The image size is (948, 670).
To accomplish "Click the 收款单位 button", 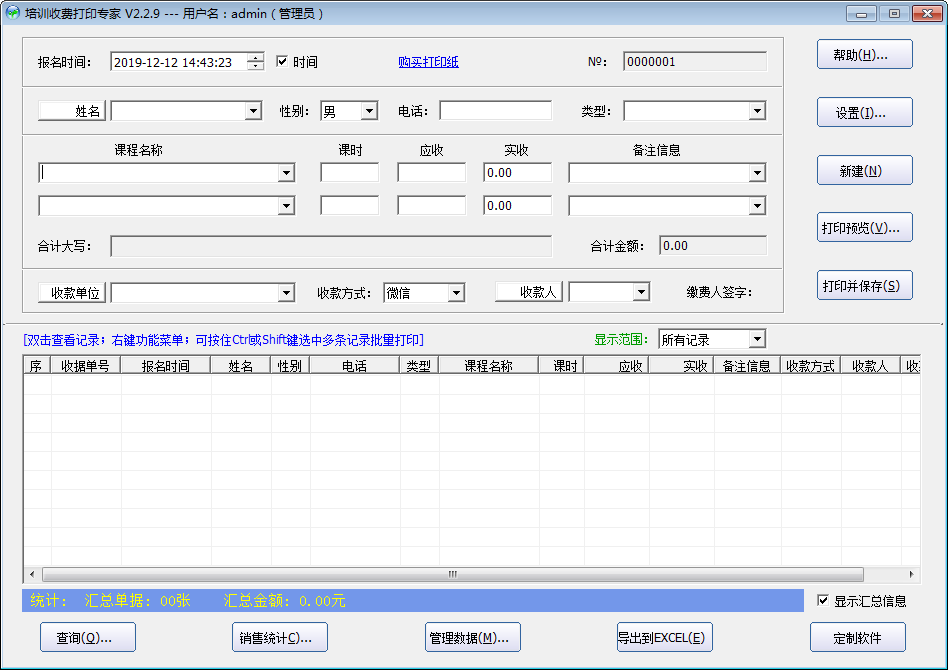I will tap(72, 293).
